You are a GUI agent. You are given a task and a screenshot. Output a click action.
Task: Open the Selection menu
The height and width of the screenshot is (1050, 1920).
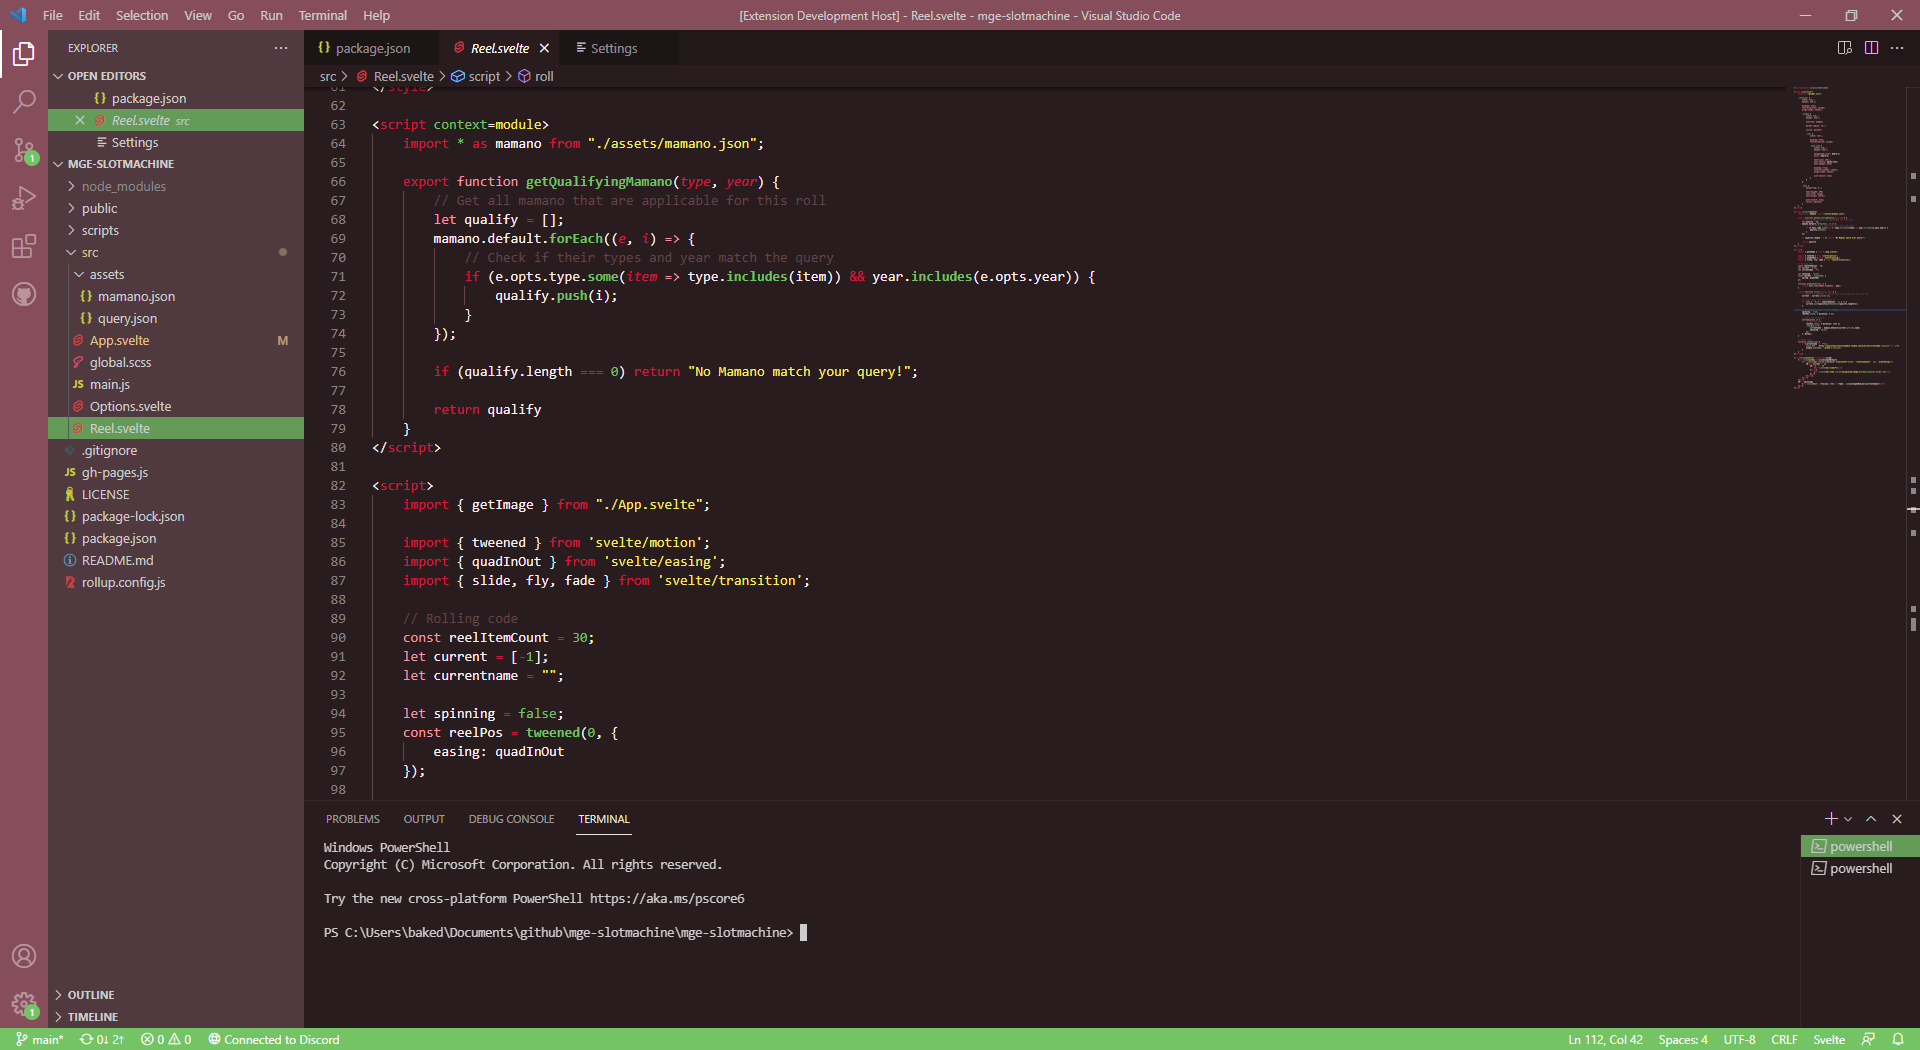coord(142,15)
